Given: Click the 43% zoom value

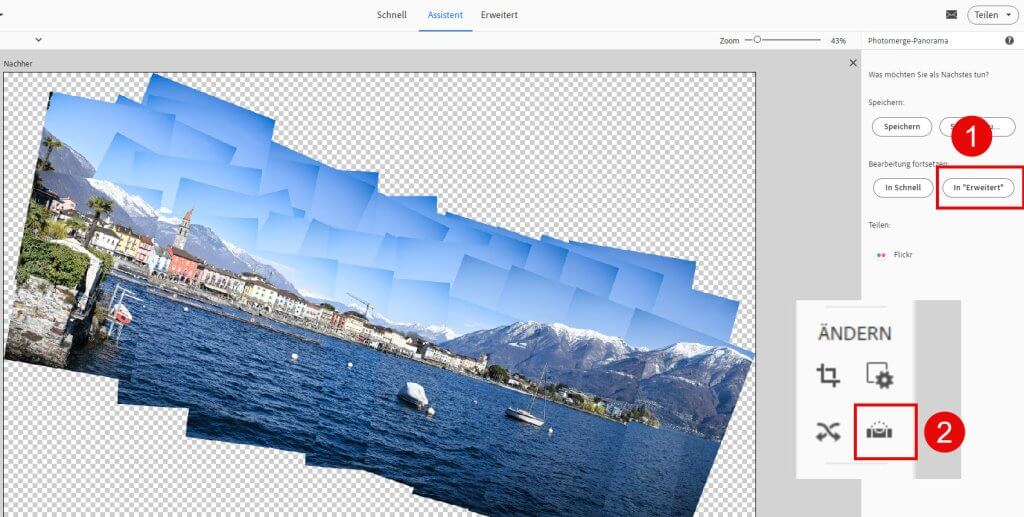Looking at the screenshot, I should coord(838,40).
